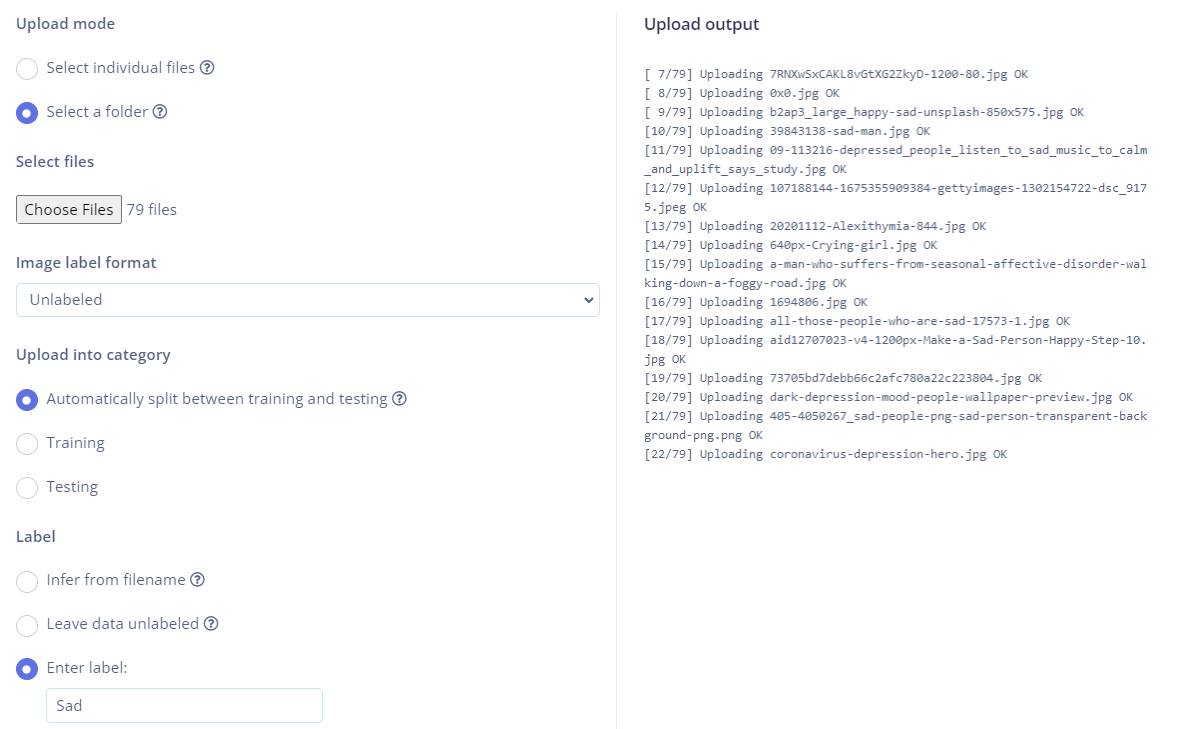Click the Upload output heading
Viewport: 1193px width, 729px height.
[x=701, y=24]
